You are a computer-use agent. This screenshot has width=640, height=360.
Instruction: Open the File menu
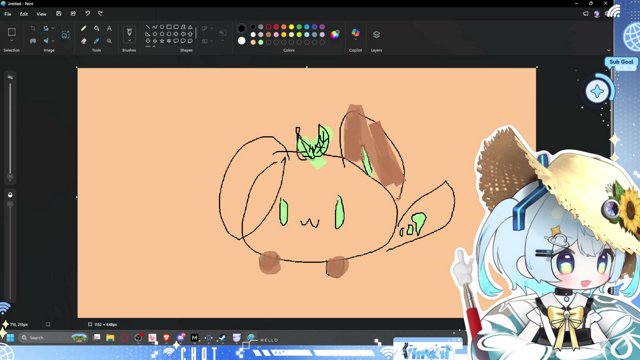[8, 14]
